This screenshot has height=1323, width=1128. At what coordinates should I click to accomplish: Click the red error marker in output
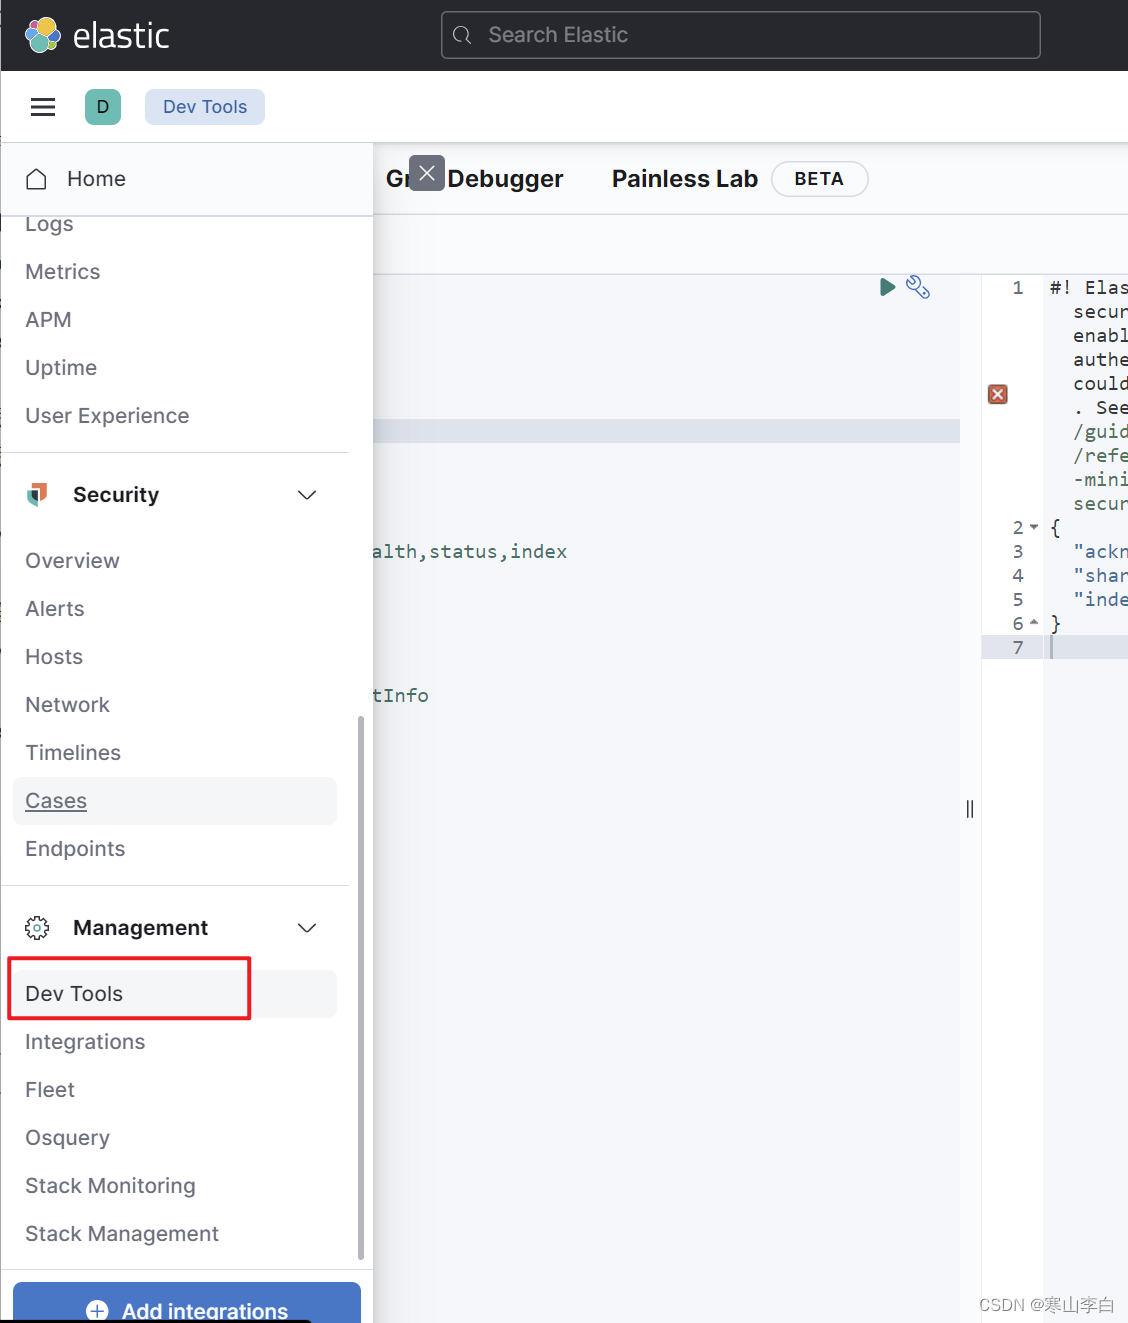coord(998,394)
